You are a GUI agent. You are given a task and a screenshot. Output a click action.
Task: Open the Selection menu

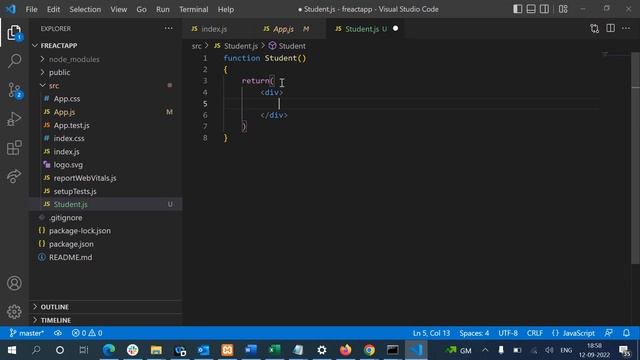pos(85,9)
